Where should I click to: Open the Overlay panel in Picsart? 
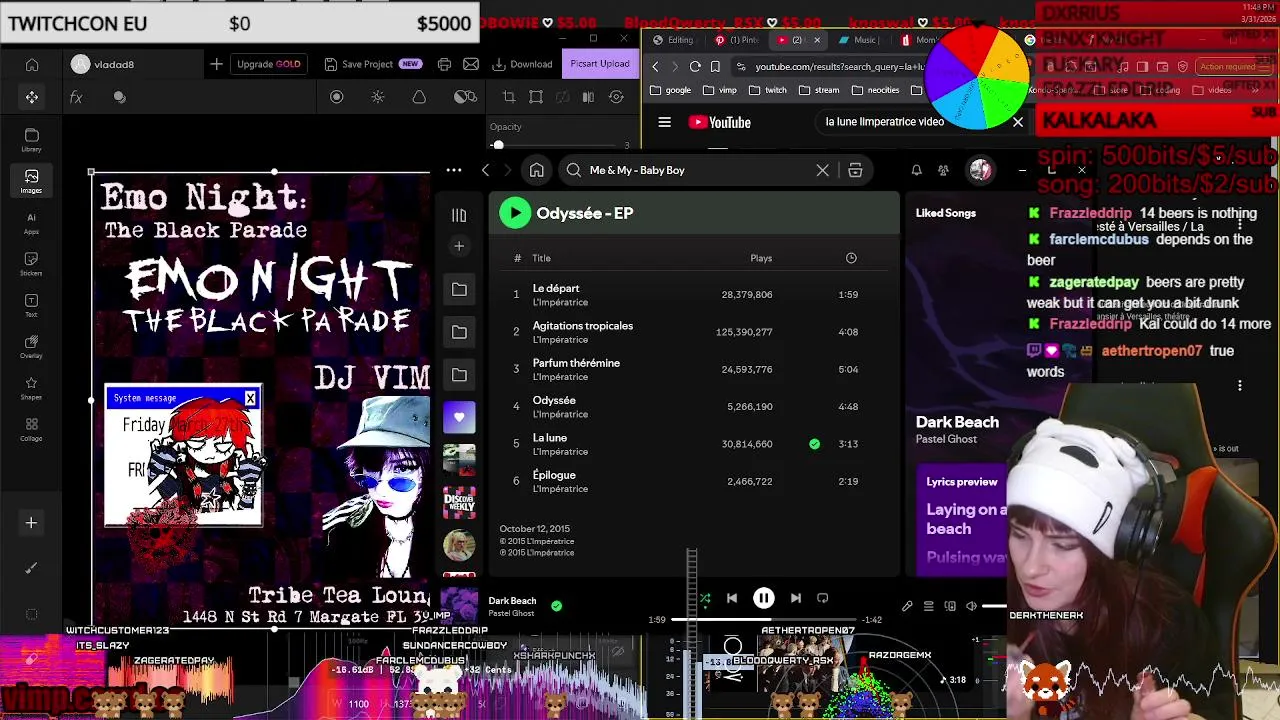coord(32,347)
